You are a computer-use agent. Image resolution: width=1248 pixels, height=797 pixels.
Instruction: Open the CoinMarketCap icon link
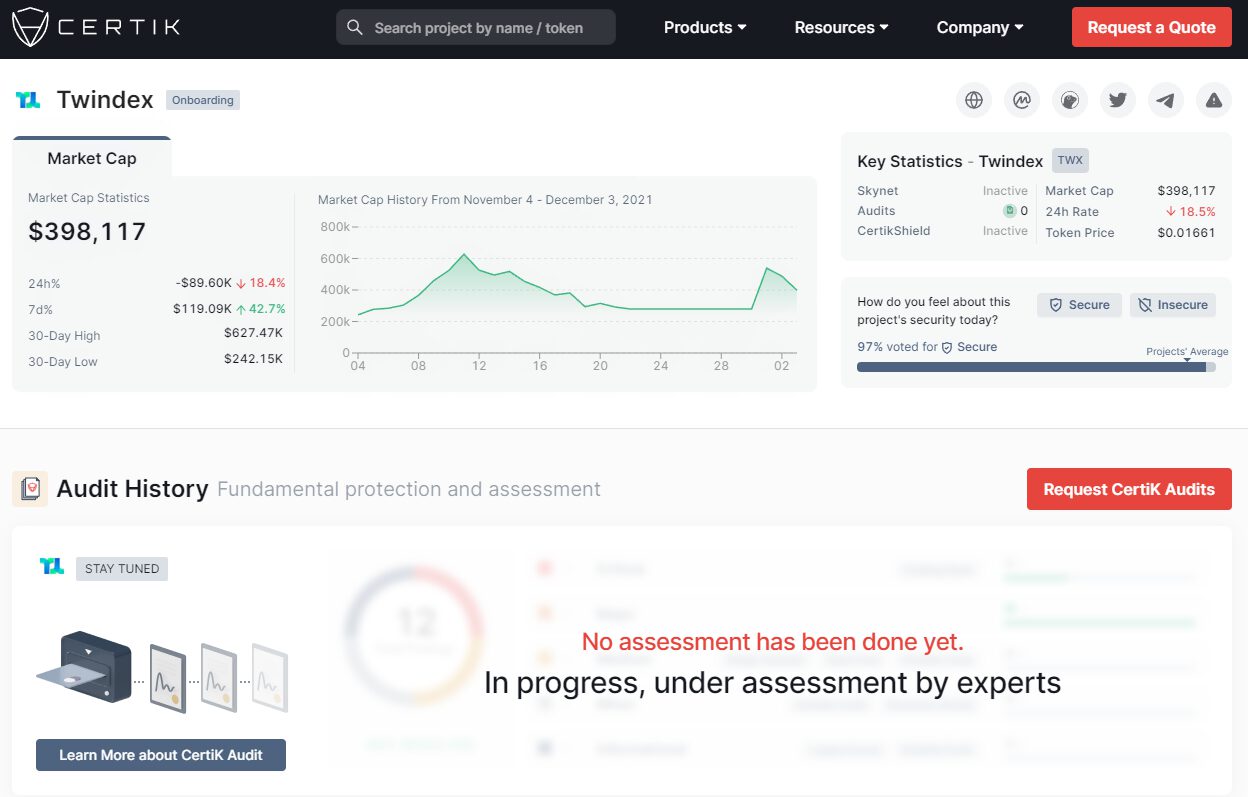coord(1022,100)
